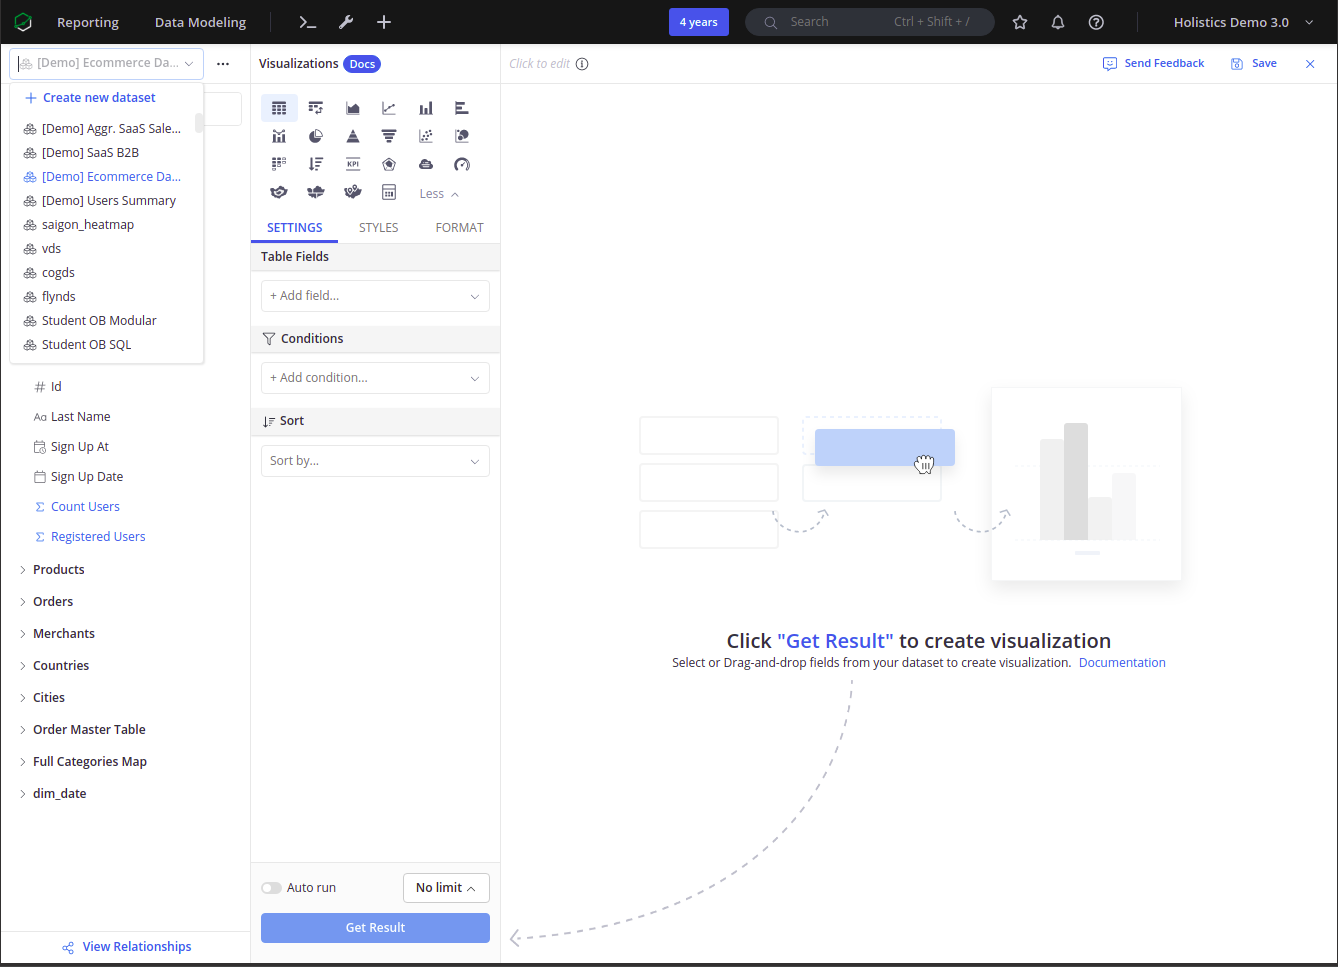Select the saigon_heatmap dataset
This screenshot has width=1338, height=967.
point(88,225)
